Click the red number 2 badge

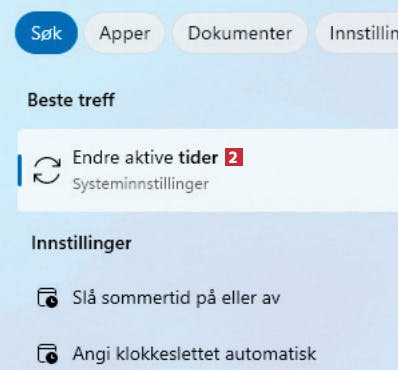click(234, 157)
